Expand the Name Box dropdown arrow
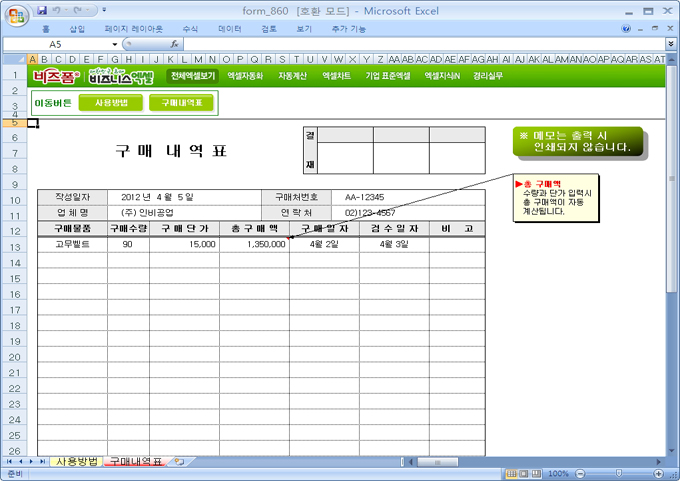Image resolution: width=680 pixels, height=481 pixels. click(116, 45)
